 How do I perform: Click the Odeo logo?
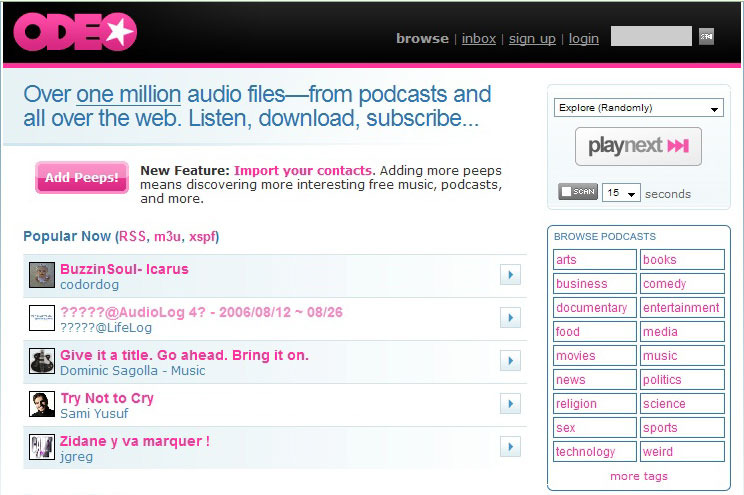point(75,32)
